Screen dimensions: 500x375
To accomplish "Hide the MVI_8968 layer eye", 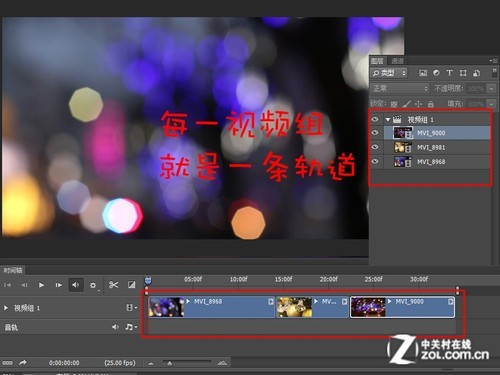I will click(x=375, y=161).
